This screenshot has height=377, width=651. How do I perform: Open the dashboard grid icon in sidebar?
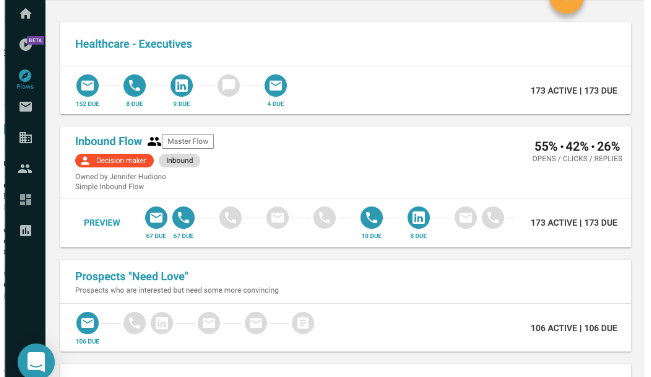[x=25, y=200]
